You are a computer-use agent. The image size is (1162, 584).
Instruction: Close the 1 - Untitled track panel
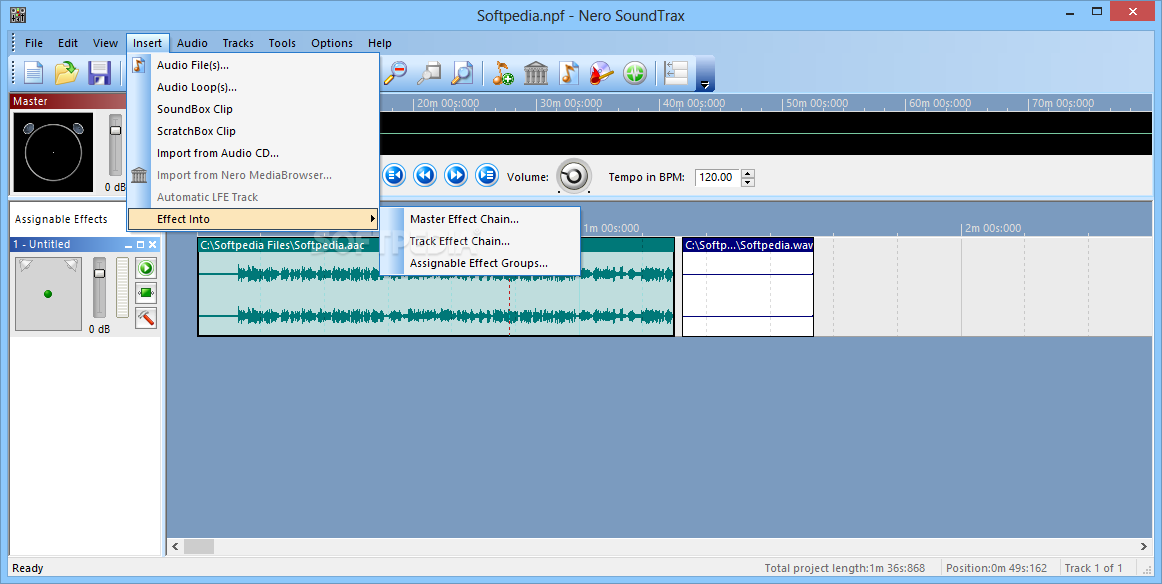point(153,245)
